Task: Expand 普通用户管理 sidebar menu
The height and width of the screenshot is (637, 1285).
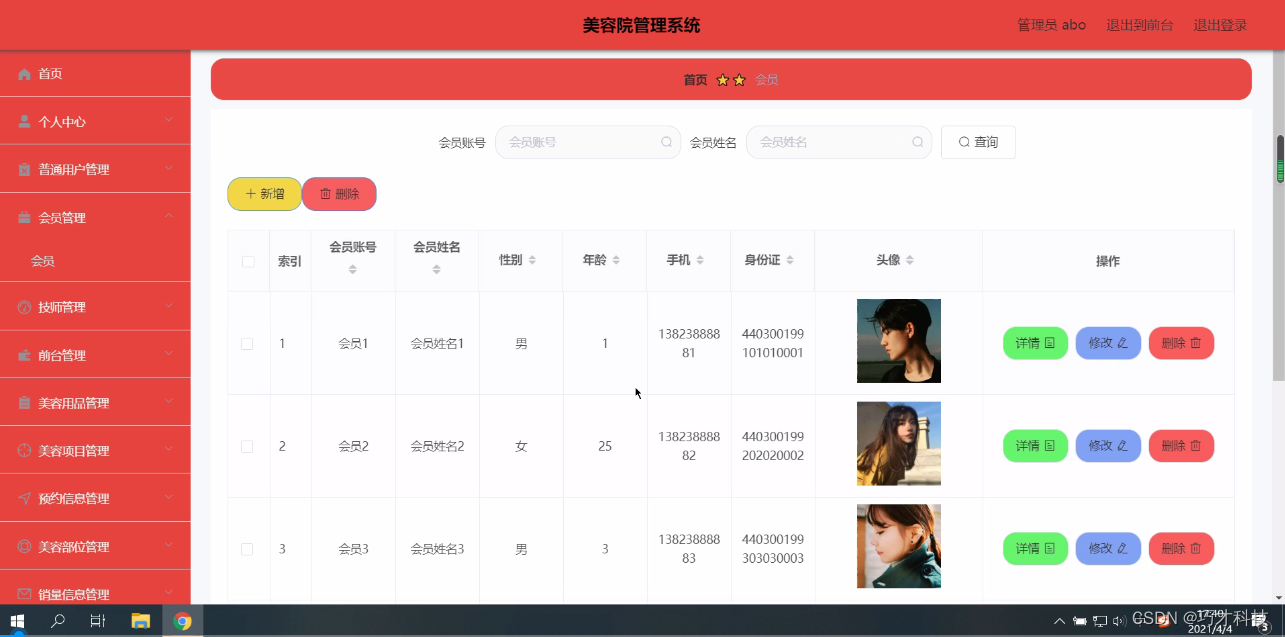Action: [x=95, y=169]
